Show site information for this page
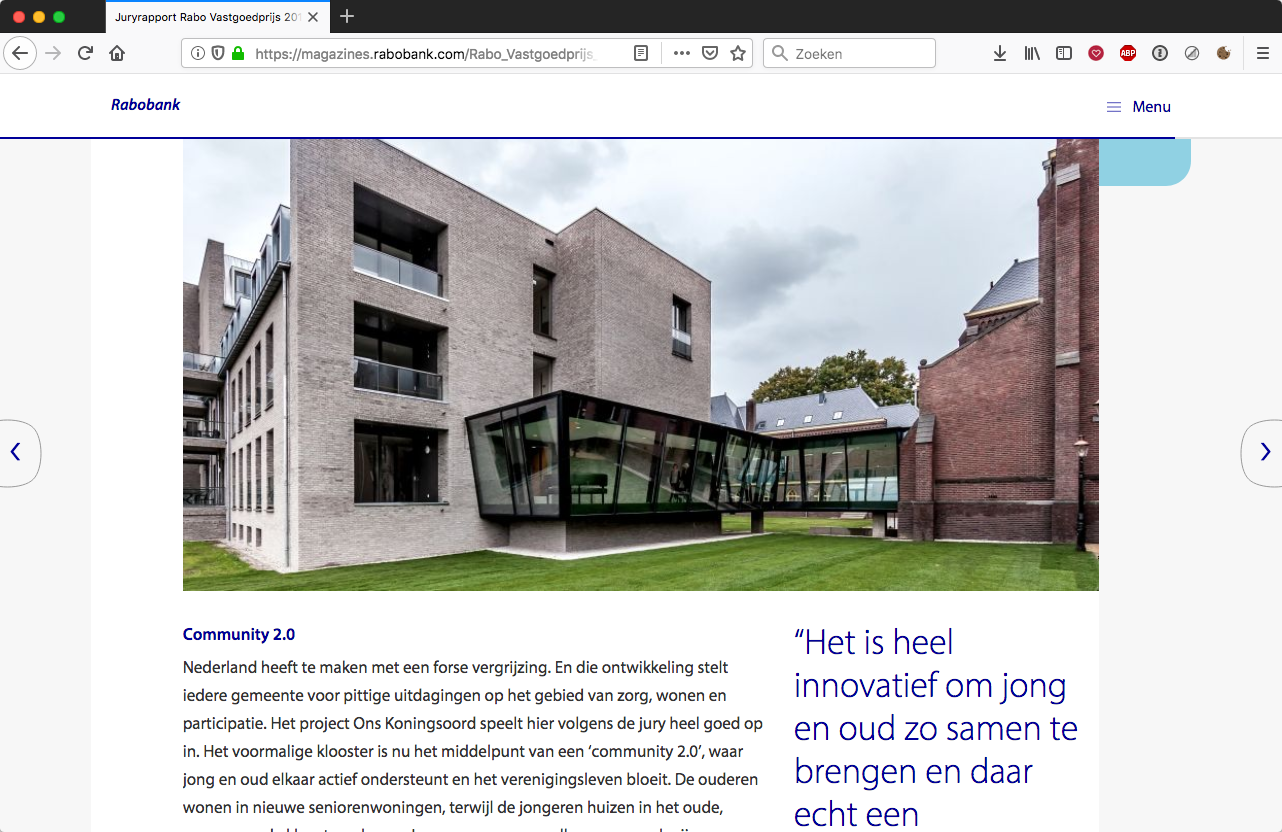The image size is (1282, 832). coord(198,54)
